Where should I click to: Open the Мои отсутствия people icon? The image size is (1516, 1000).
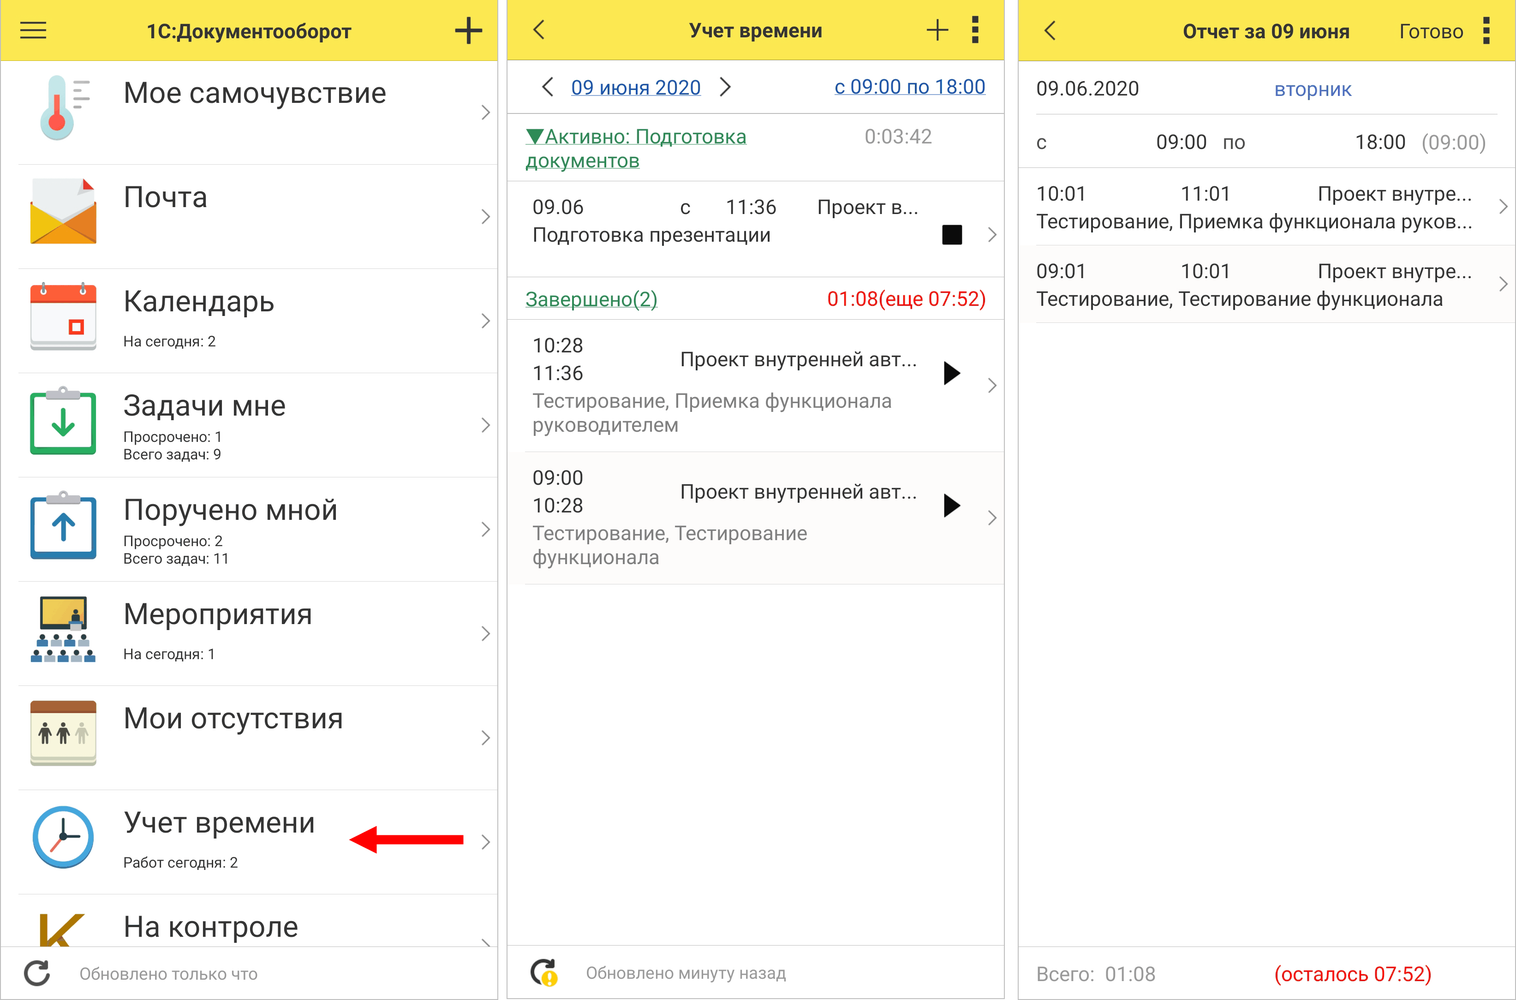pyautogui.click(x=64, y=733)
